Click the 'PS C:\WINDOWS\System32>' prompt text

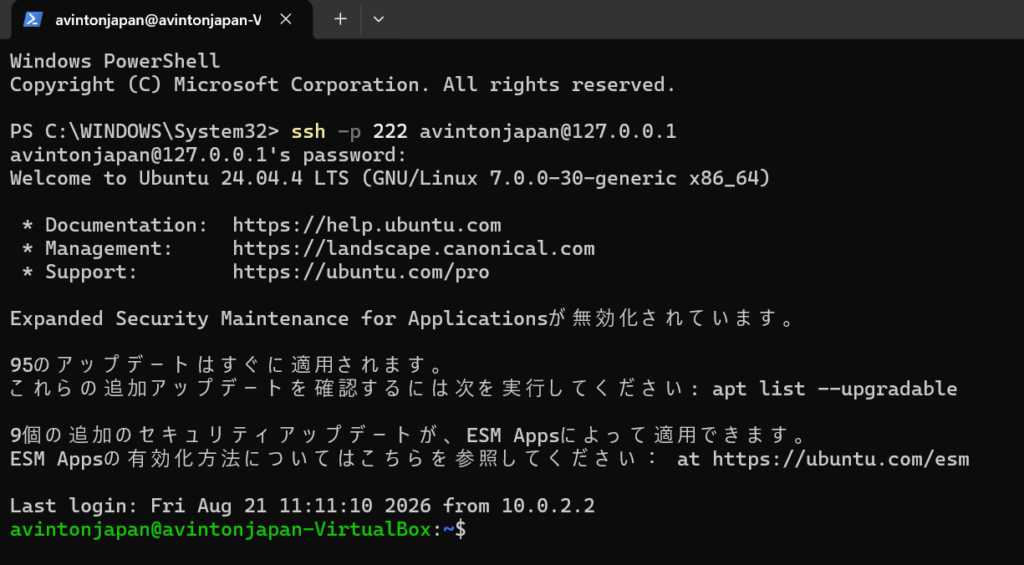(x=144, y=132)
